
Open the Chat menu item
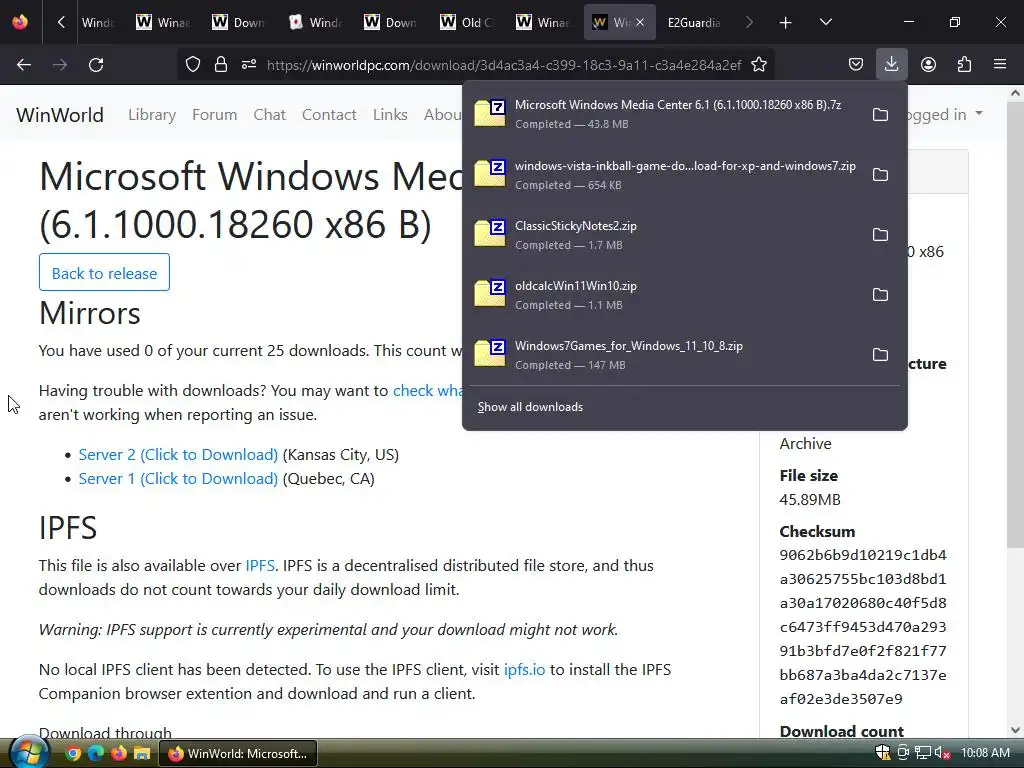pos(270,115)
